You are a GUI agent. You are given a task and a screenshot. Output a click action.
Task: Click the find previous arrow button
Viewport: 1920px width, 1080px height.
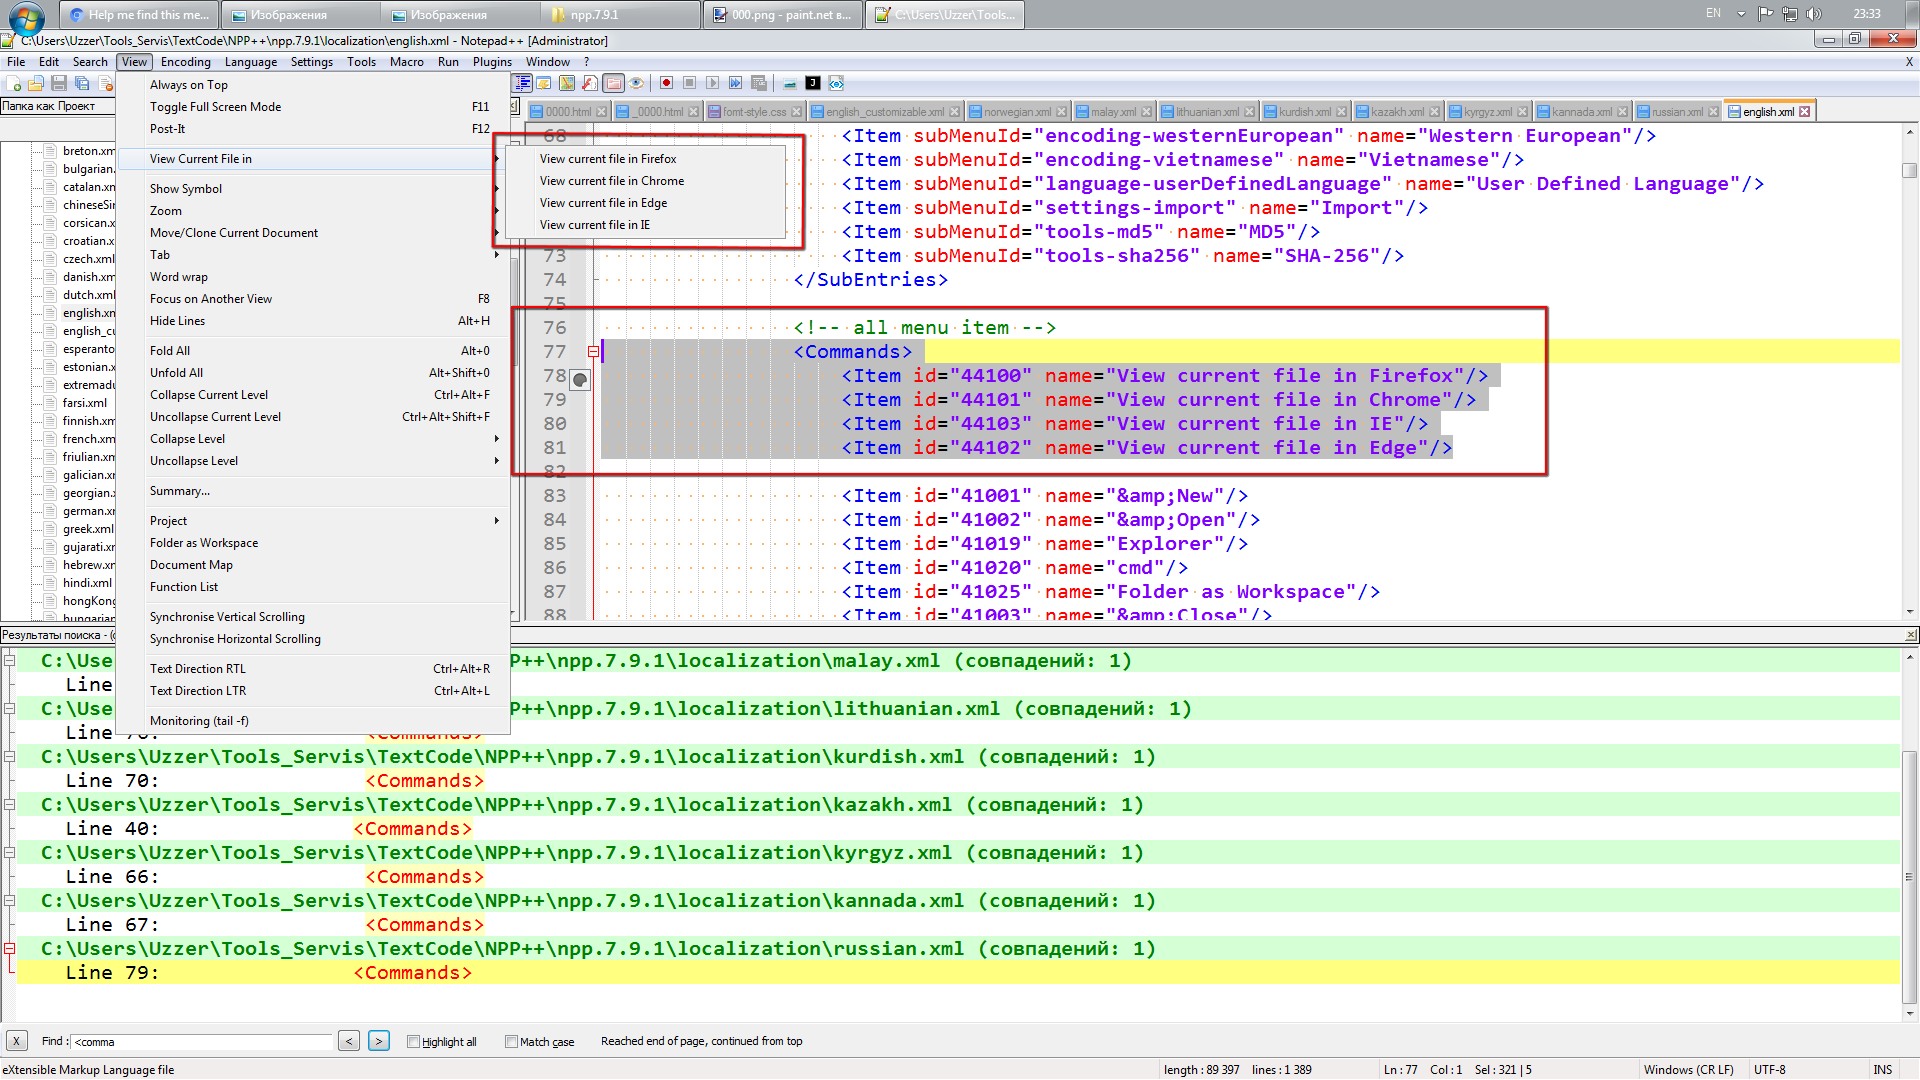349,1041
